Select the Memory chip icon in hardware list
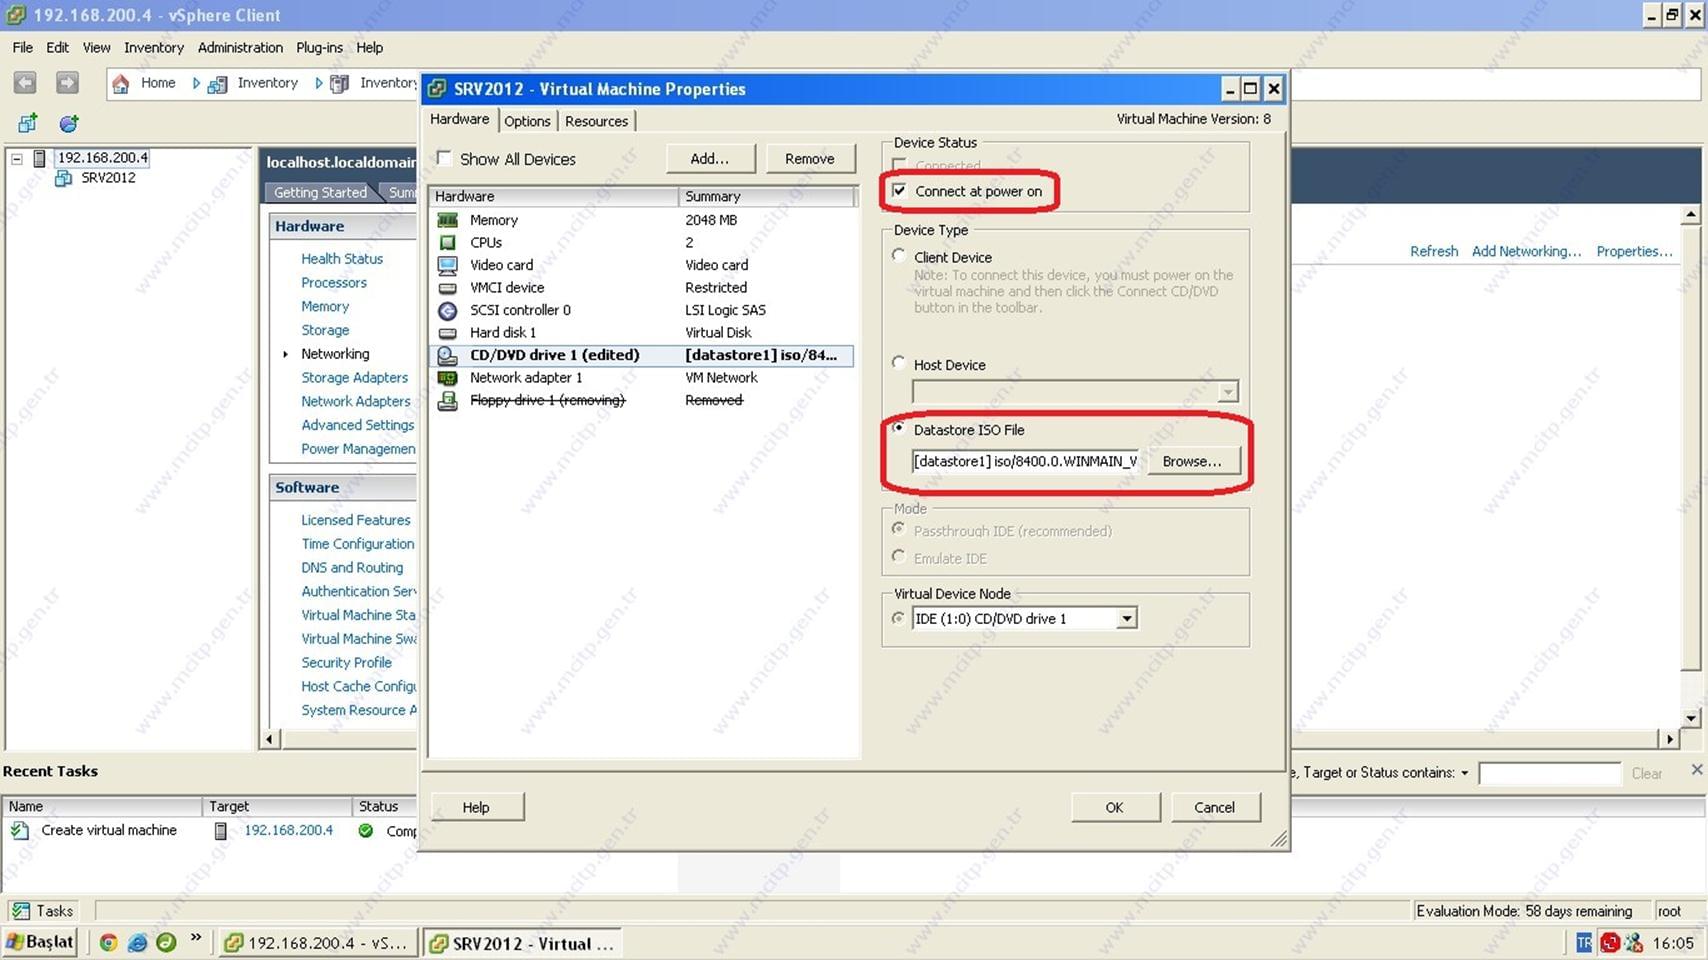This screenshot has width=1708, height=960. pos(448,220)
